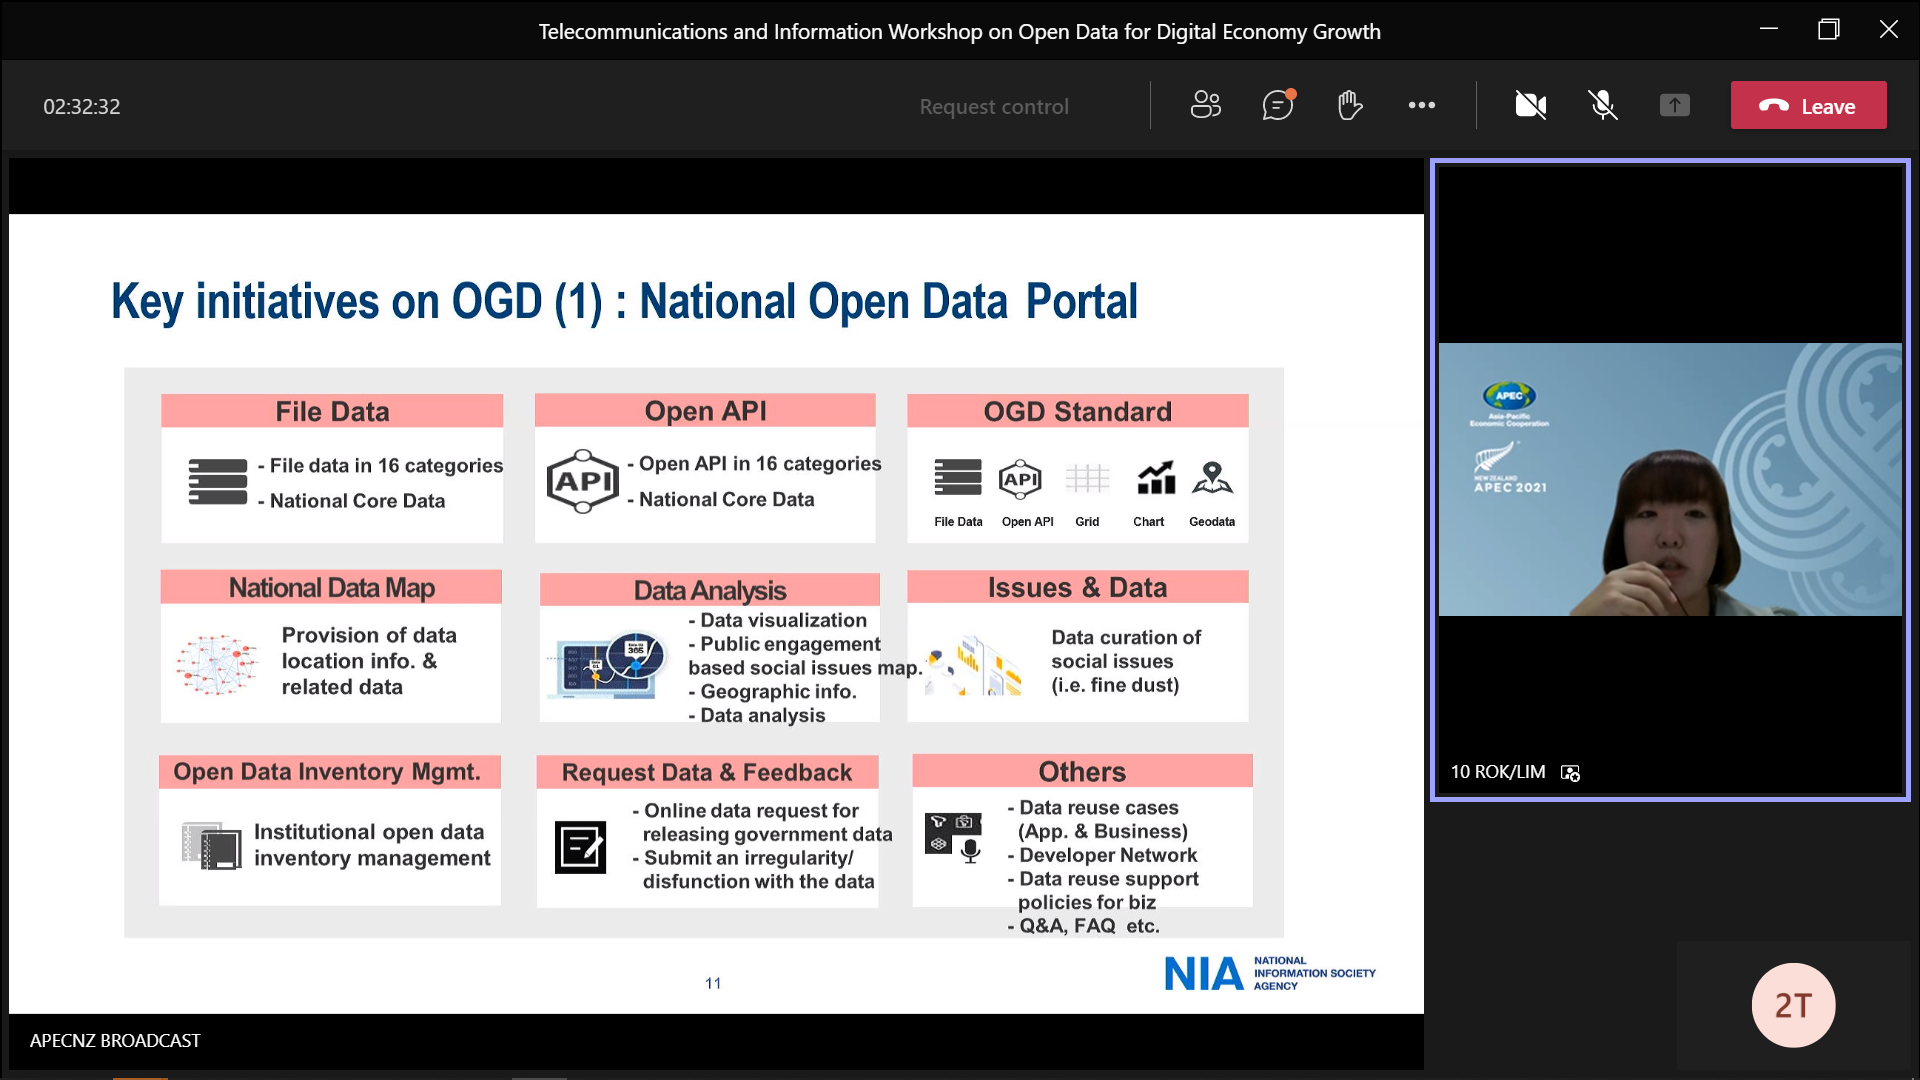Click the APECNZ BROADCAST label
1920x1080 pixels.
point(113,1040)
